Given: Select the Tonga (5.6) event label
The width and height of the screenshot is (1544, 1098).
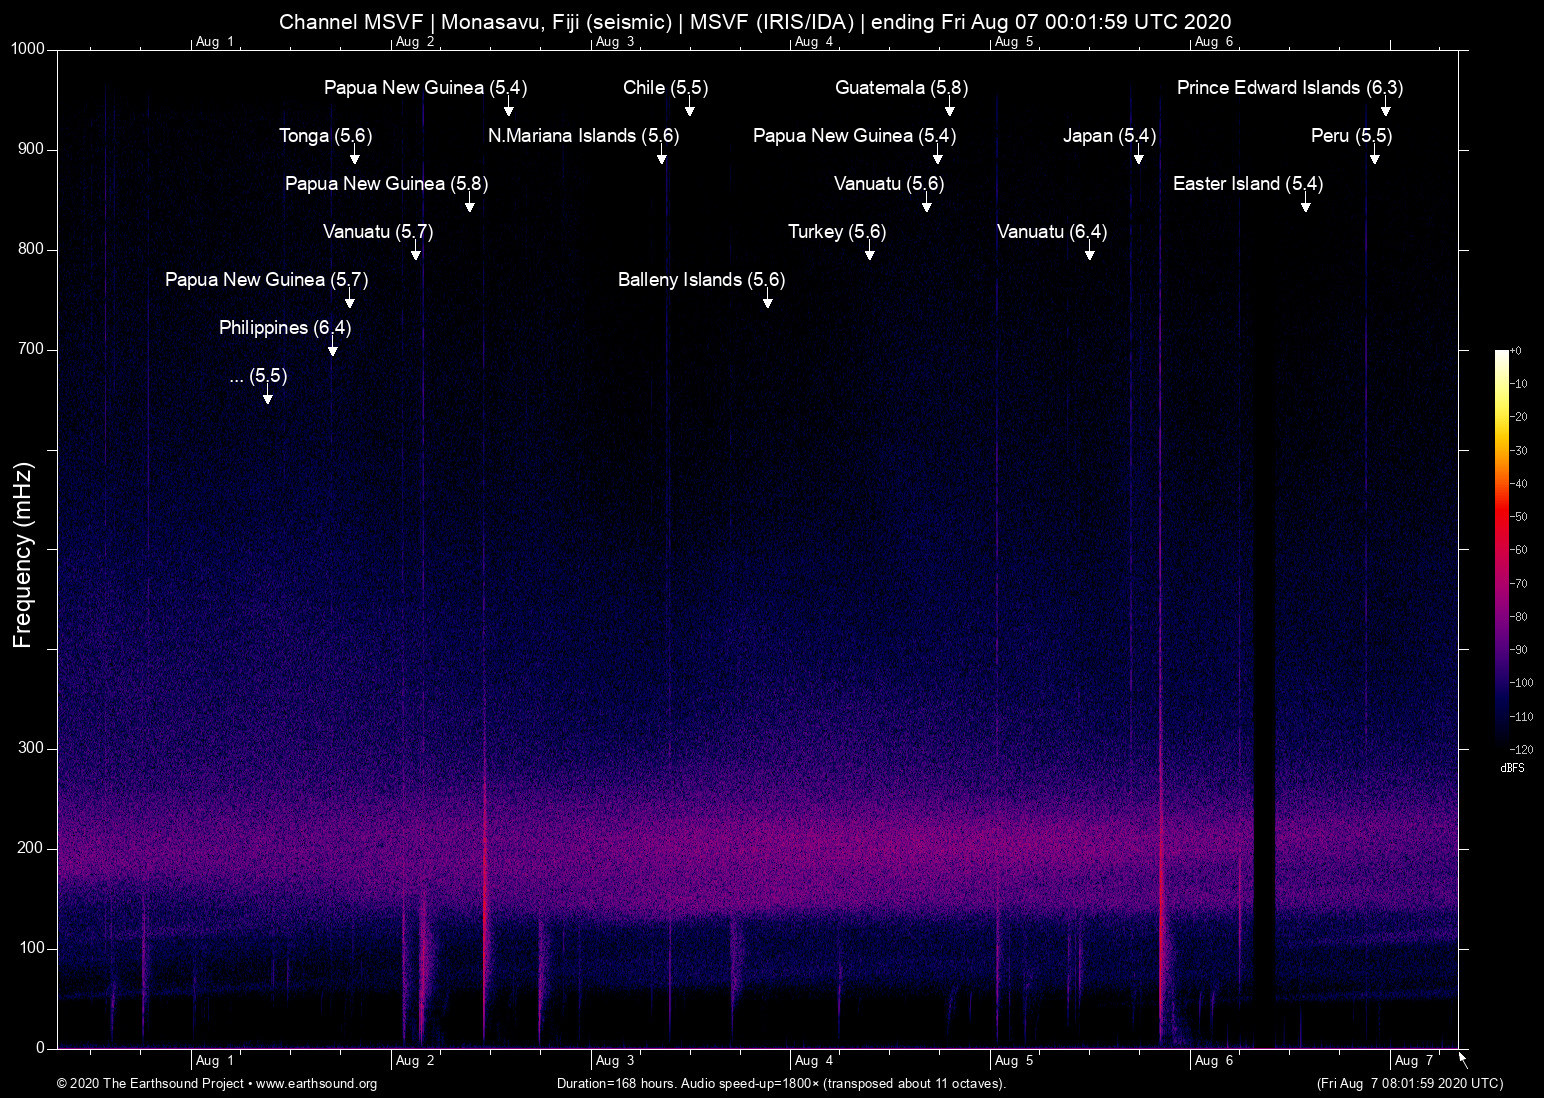Looking at the screenshot, I should coord(326,136).
